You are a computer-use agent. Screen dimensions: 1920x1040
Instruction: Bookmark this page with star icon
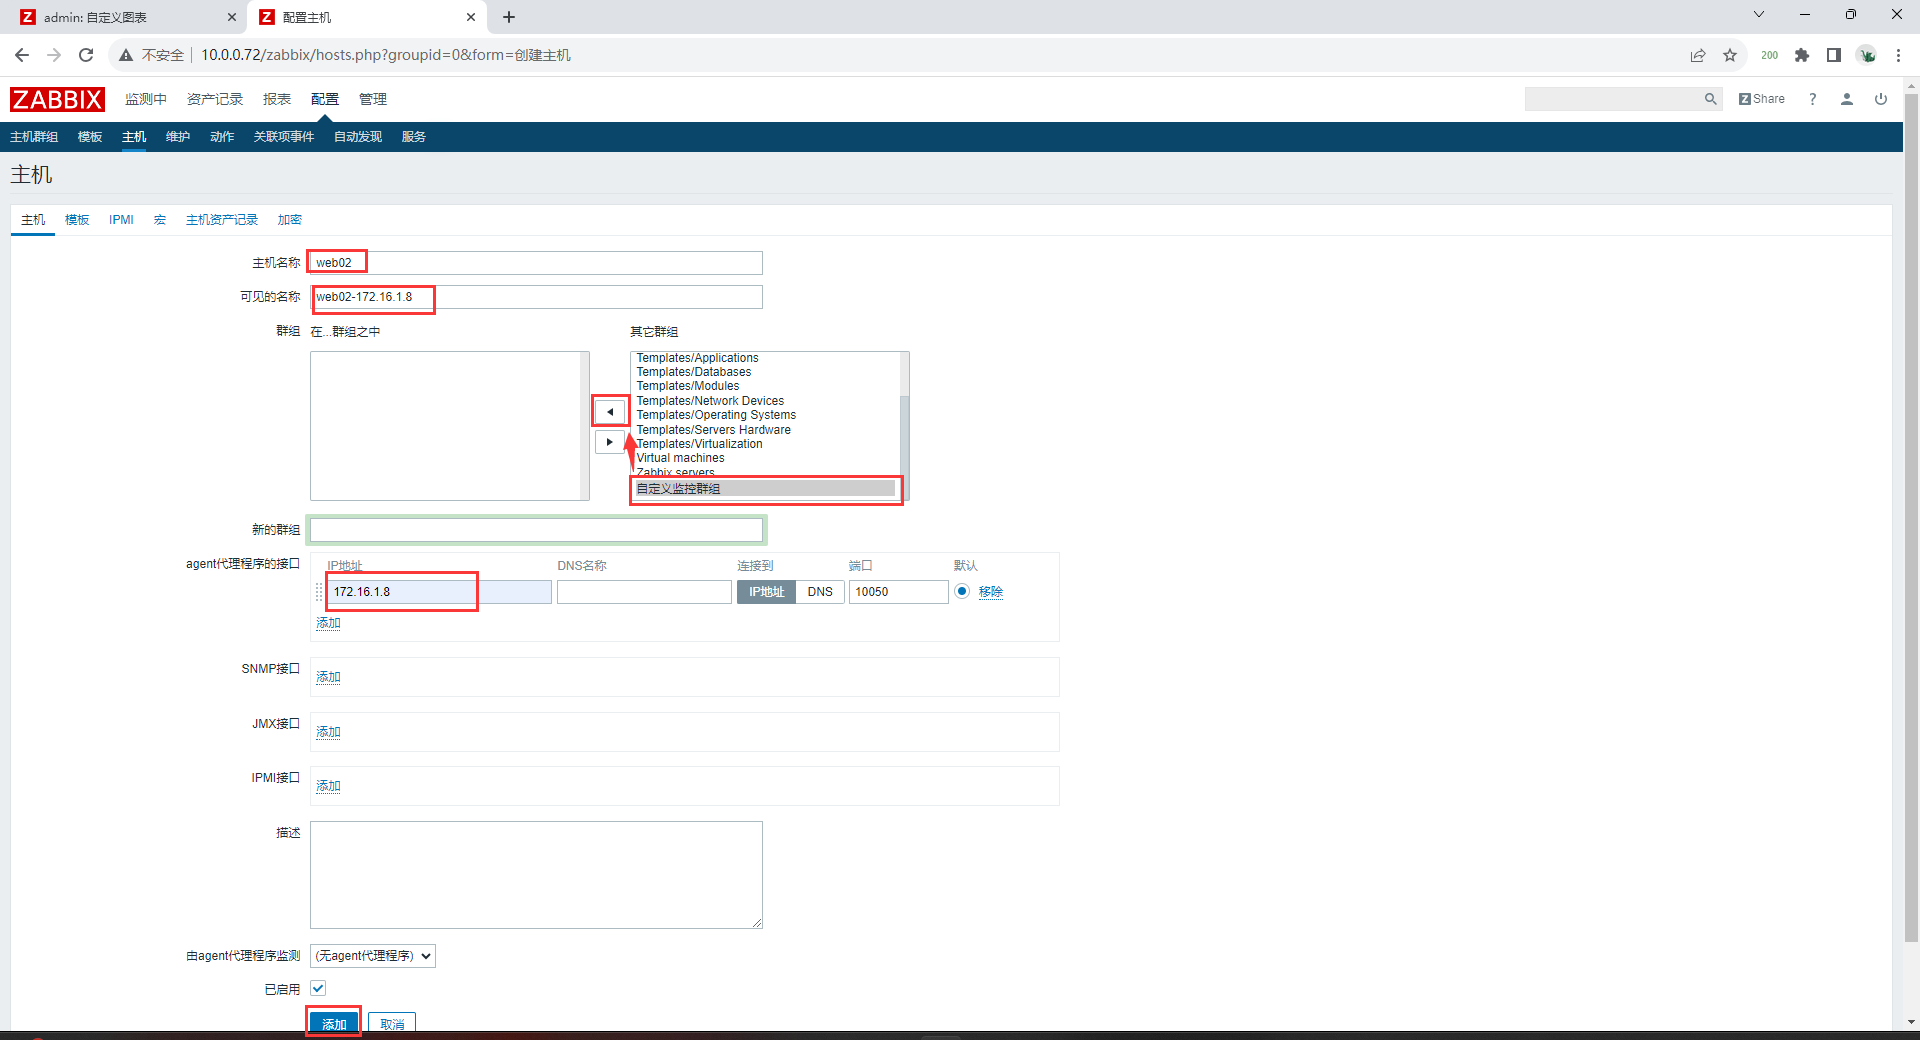pos(1730,55)
